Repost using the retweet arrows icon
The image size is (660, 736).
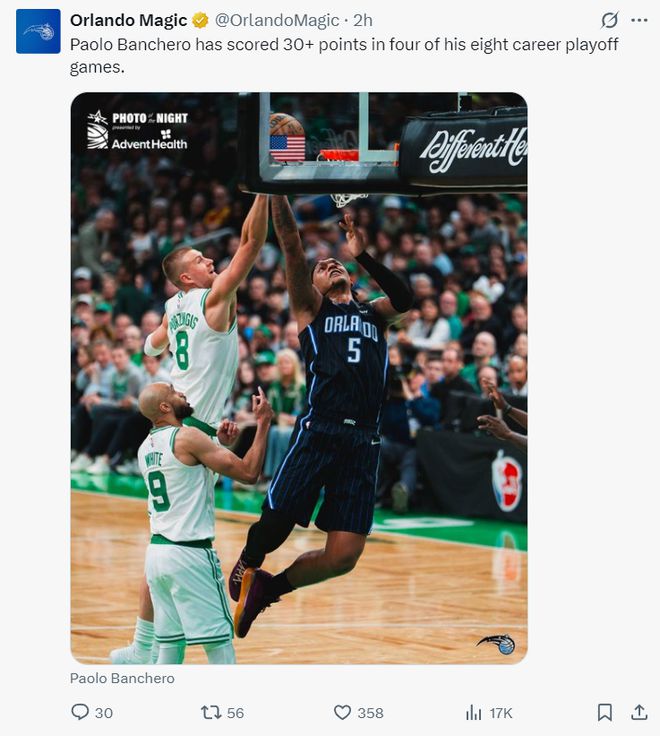pyautogui.click(x=211, y=713)
